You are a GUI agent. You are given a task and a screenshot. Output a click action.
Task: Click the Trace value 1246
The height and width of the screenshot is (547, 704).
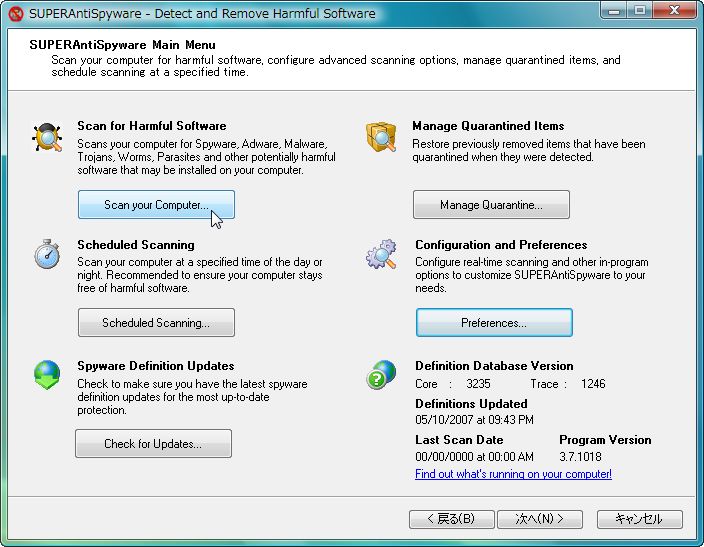pos(593,384)
